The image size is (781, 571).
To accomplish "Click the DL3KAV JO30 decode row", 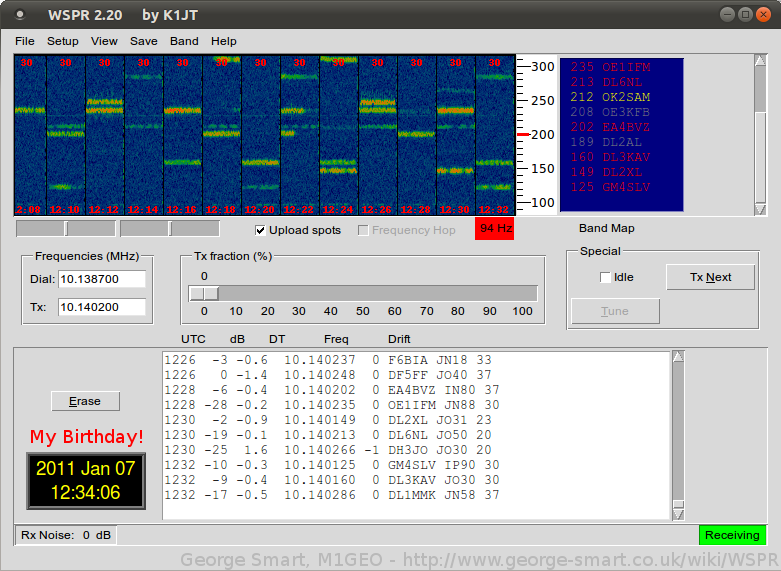I will pos(332,479).
